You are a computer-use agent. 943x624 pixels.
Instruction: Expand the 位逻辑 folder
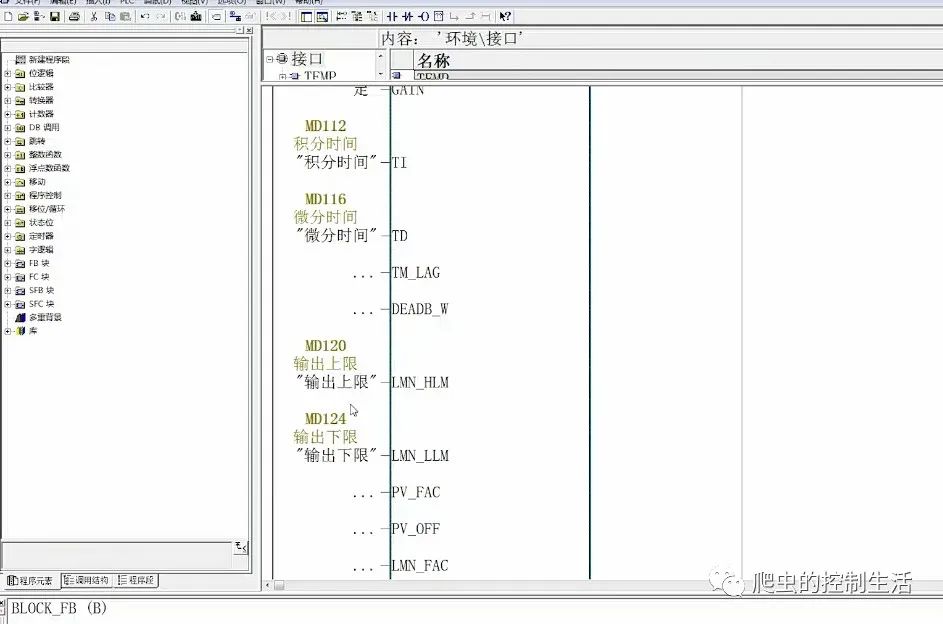click(7, 73)
